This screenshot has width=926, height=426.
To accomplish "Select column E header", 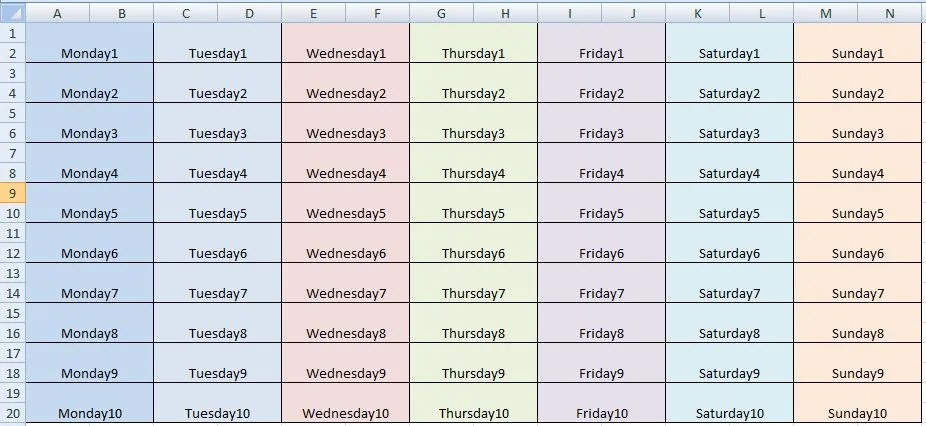I will pos(314,13).
